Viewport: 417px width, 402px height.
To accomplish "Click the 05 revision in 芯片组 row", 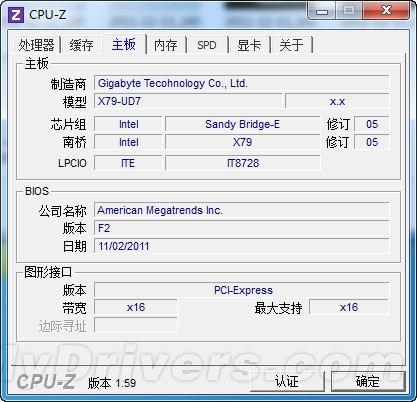I will (372, 124).
